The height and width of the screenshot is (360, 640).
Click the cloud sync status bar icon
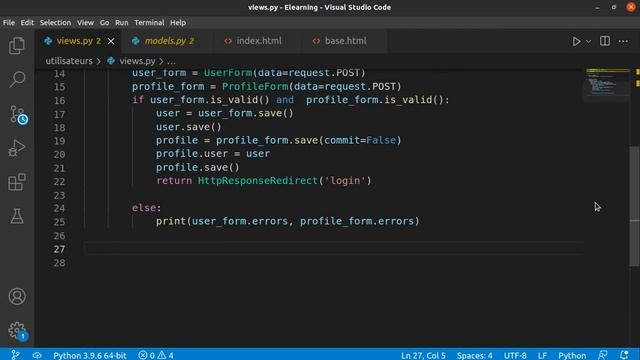click(x=37, y=355)
